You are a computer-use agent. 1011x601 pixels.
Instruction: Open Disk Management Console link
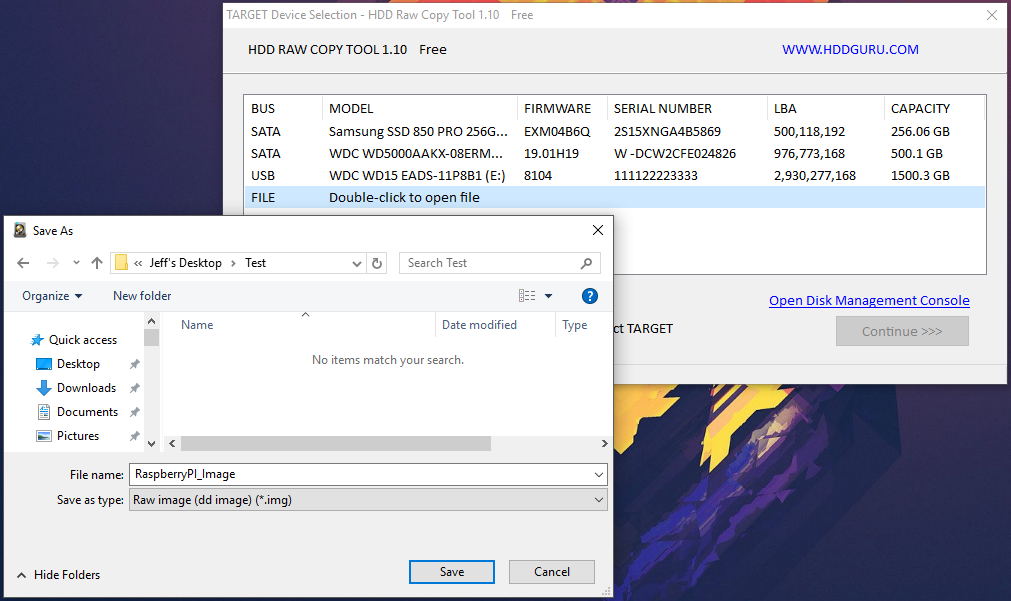pos(869,300)
